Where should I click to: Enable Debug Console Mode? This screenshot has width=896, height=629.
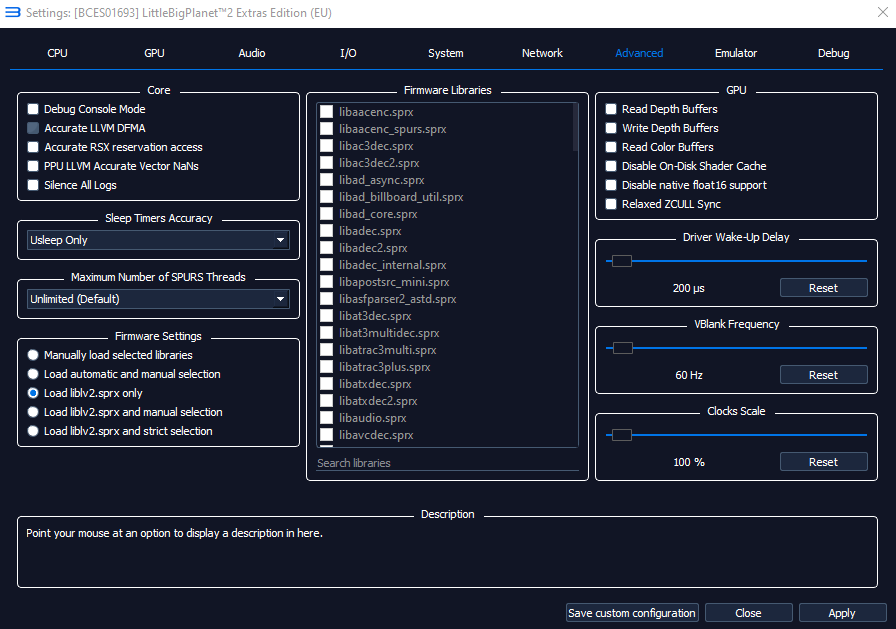point(33,109)
